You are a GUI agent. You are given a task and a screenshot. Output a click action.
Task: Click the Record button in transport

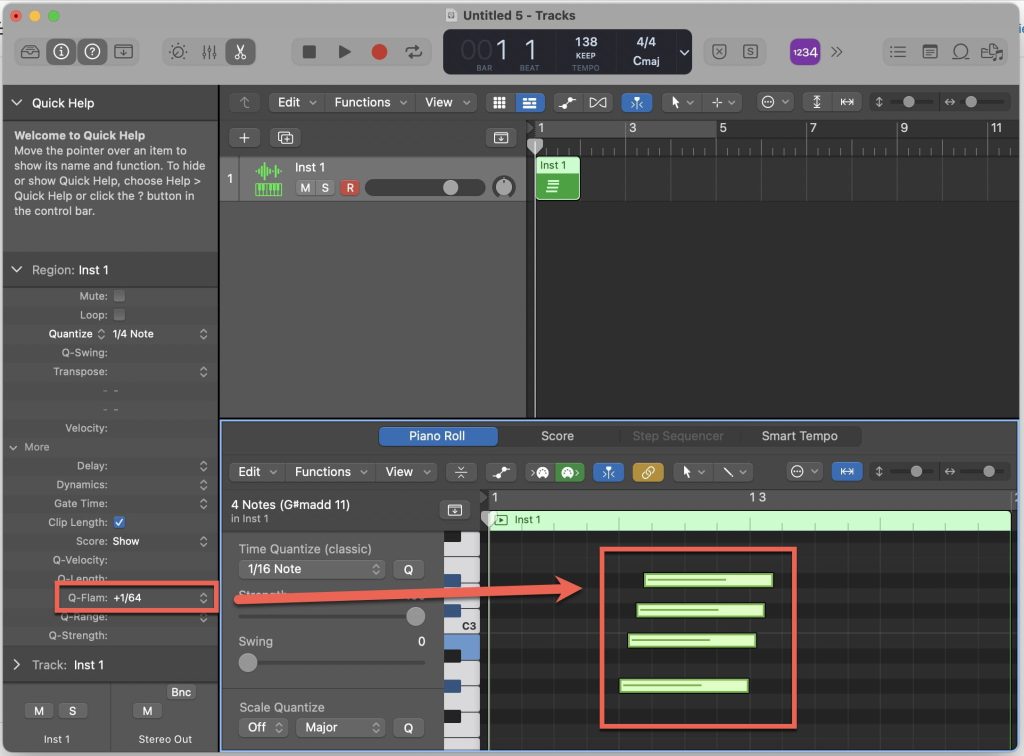pos(380,52)
